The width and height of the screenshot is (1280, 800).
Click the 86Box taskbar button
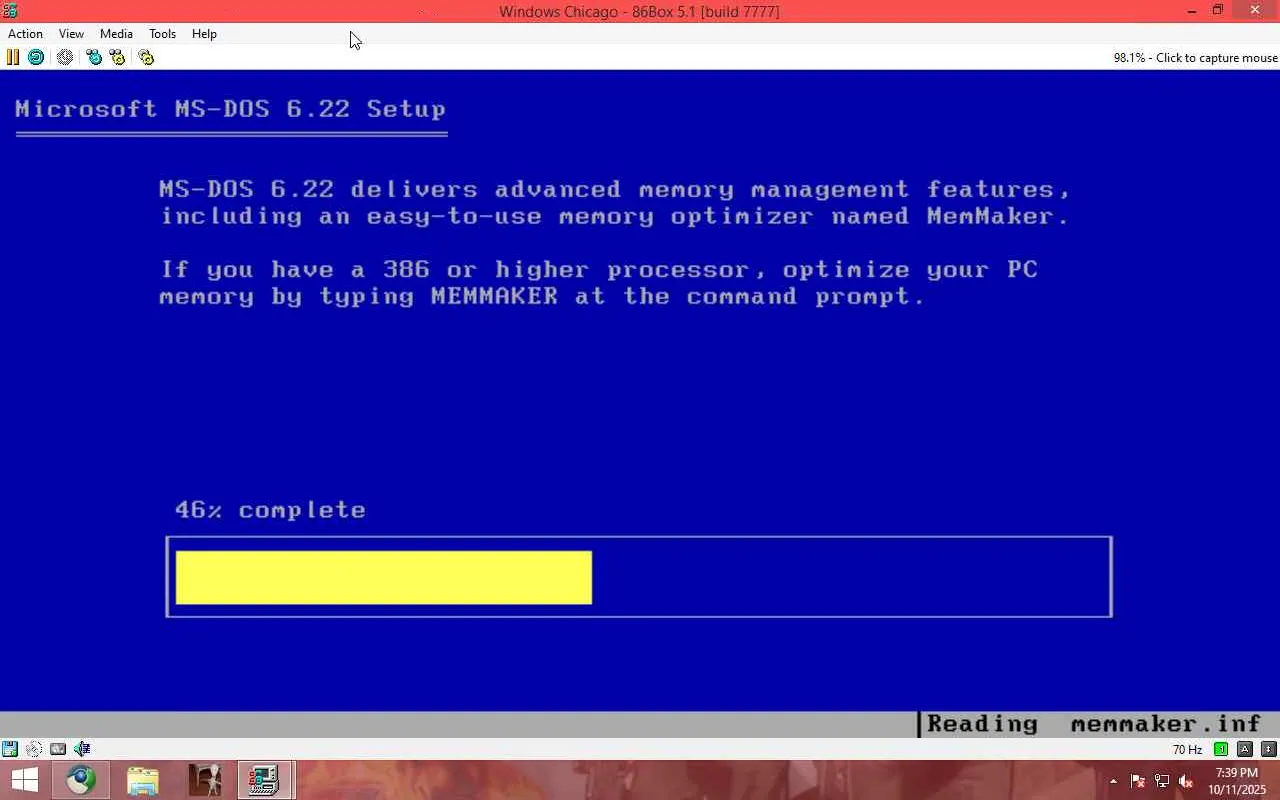[x=264, y=780]
